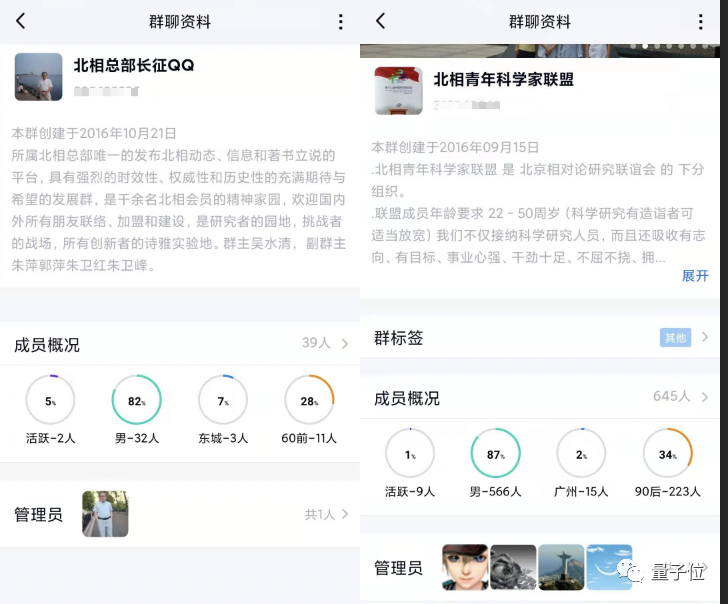View left group administrator's avatar
Viewport: 728px width, 604px height.
(105, 514)
